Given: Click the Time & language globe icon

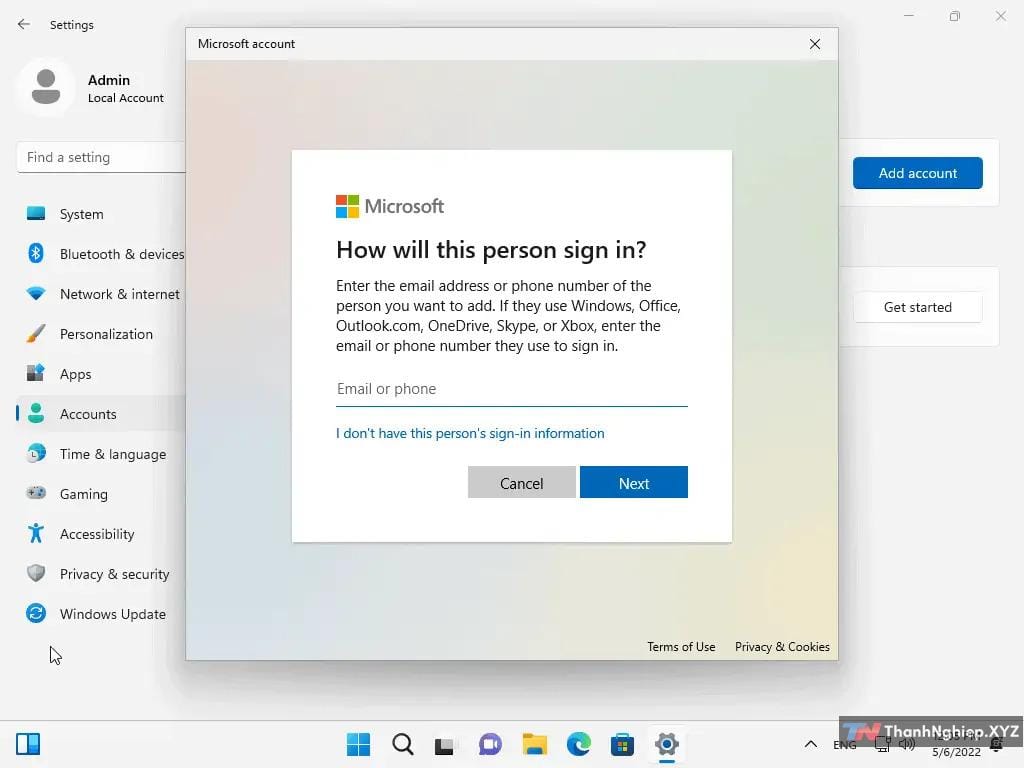Looking at the screenshot, I should [36, 453].
